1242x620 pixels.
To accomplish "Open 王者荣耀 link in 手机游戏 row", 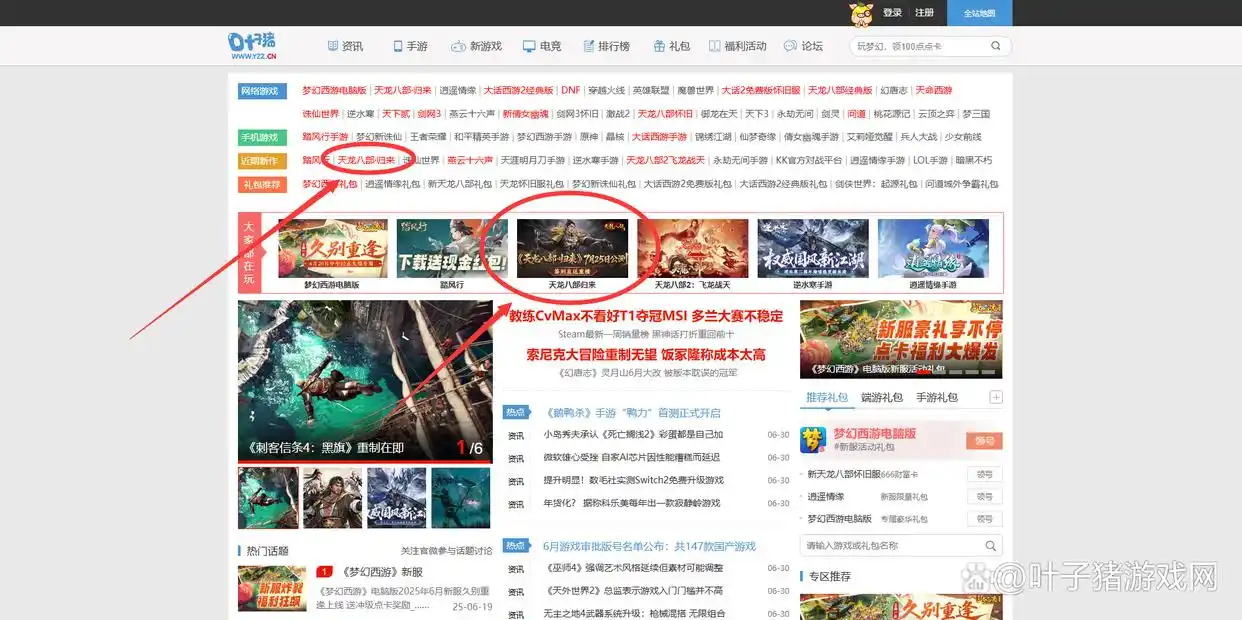I will tap(428, 137).
